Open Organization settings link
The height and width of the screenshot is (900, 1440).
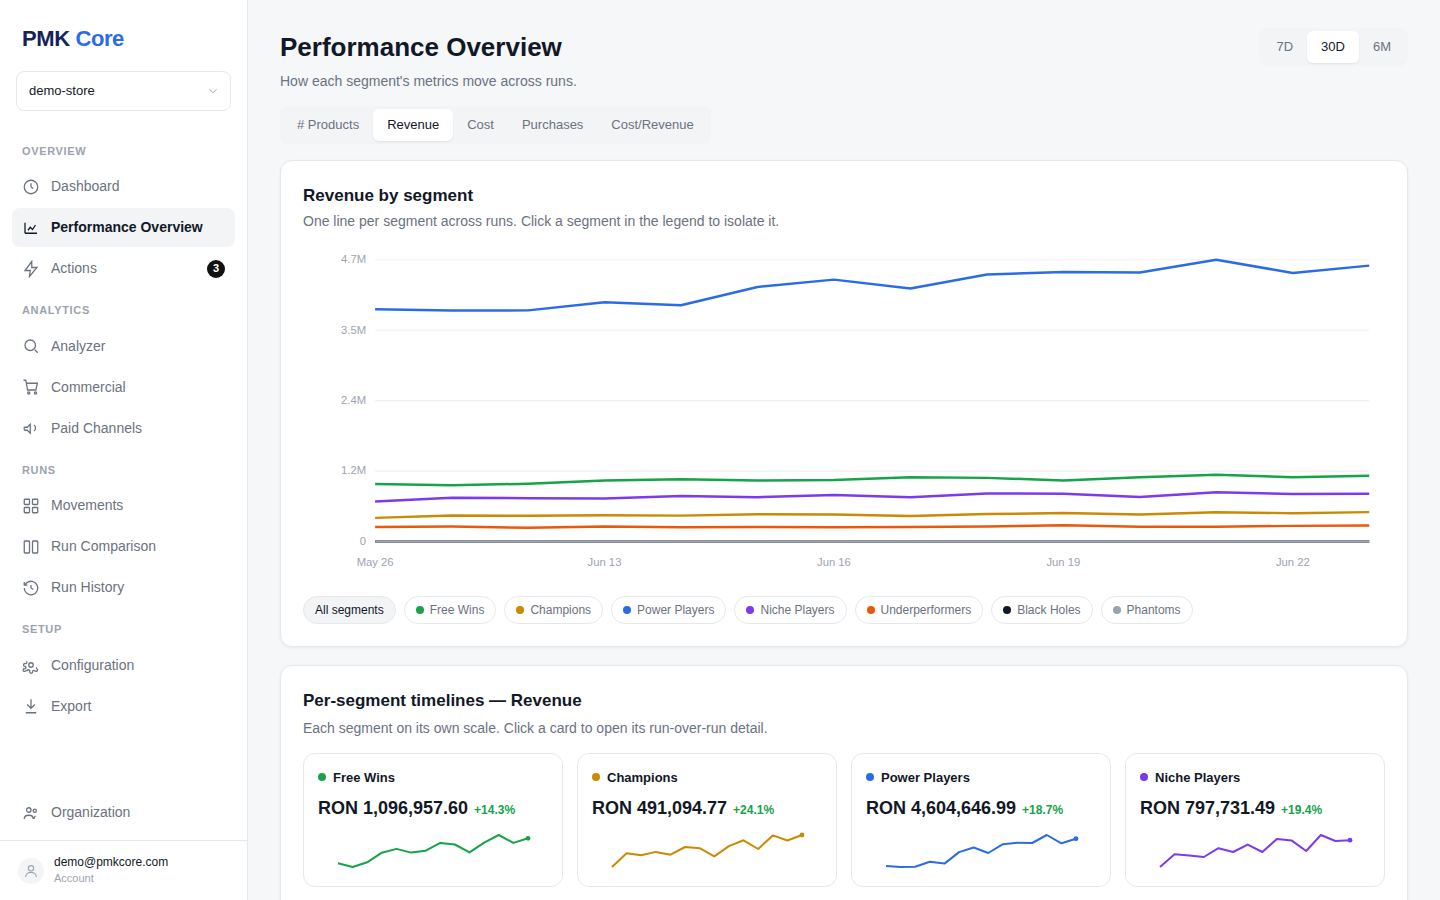coord(123,813)
